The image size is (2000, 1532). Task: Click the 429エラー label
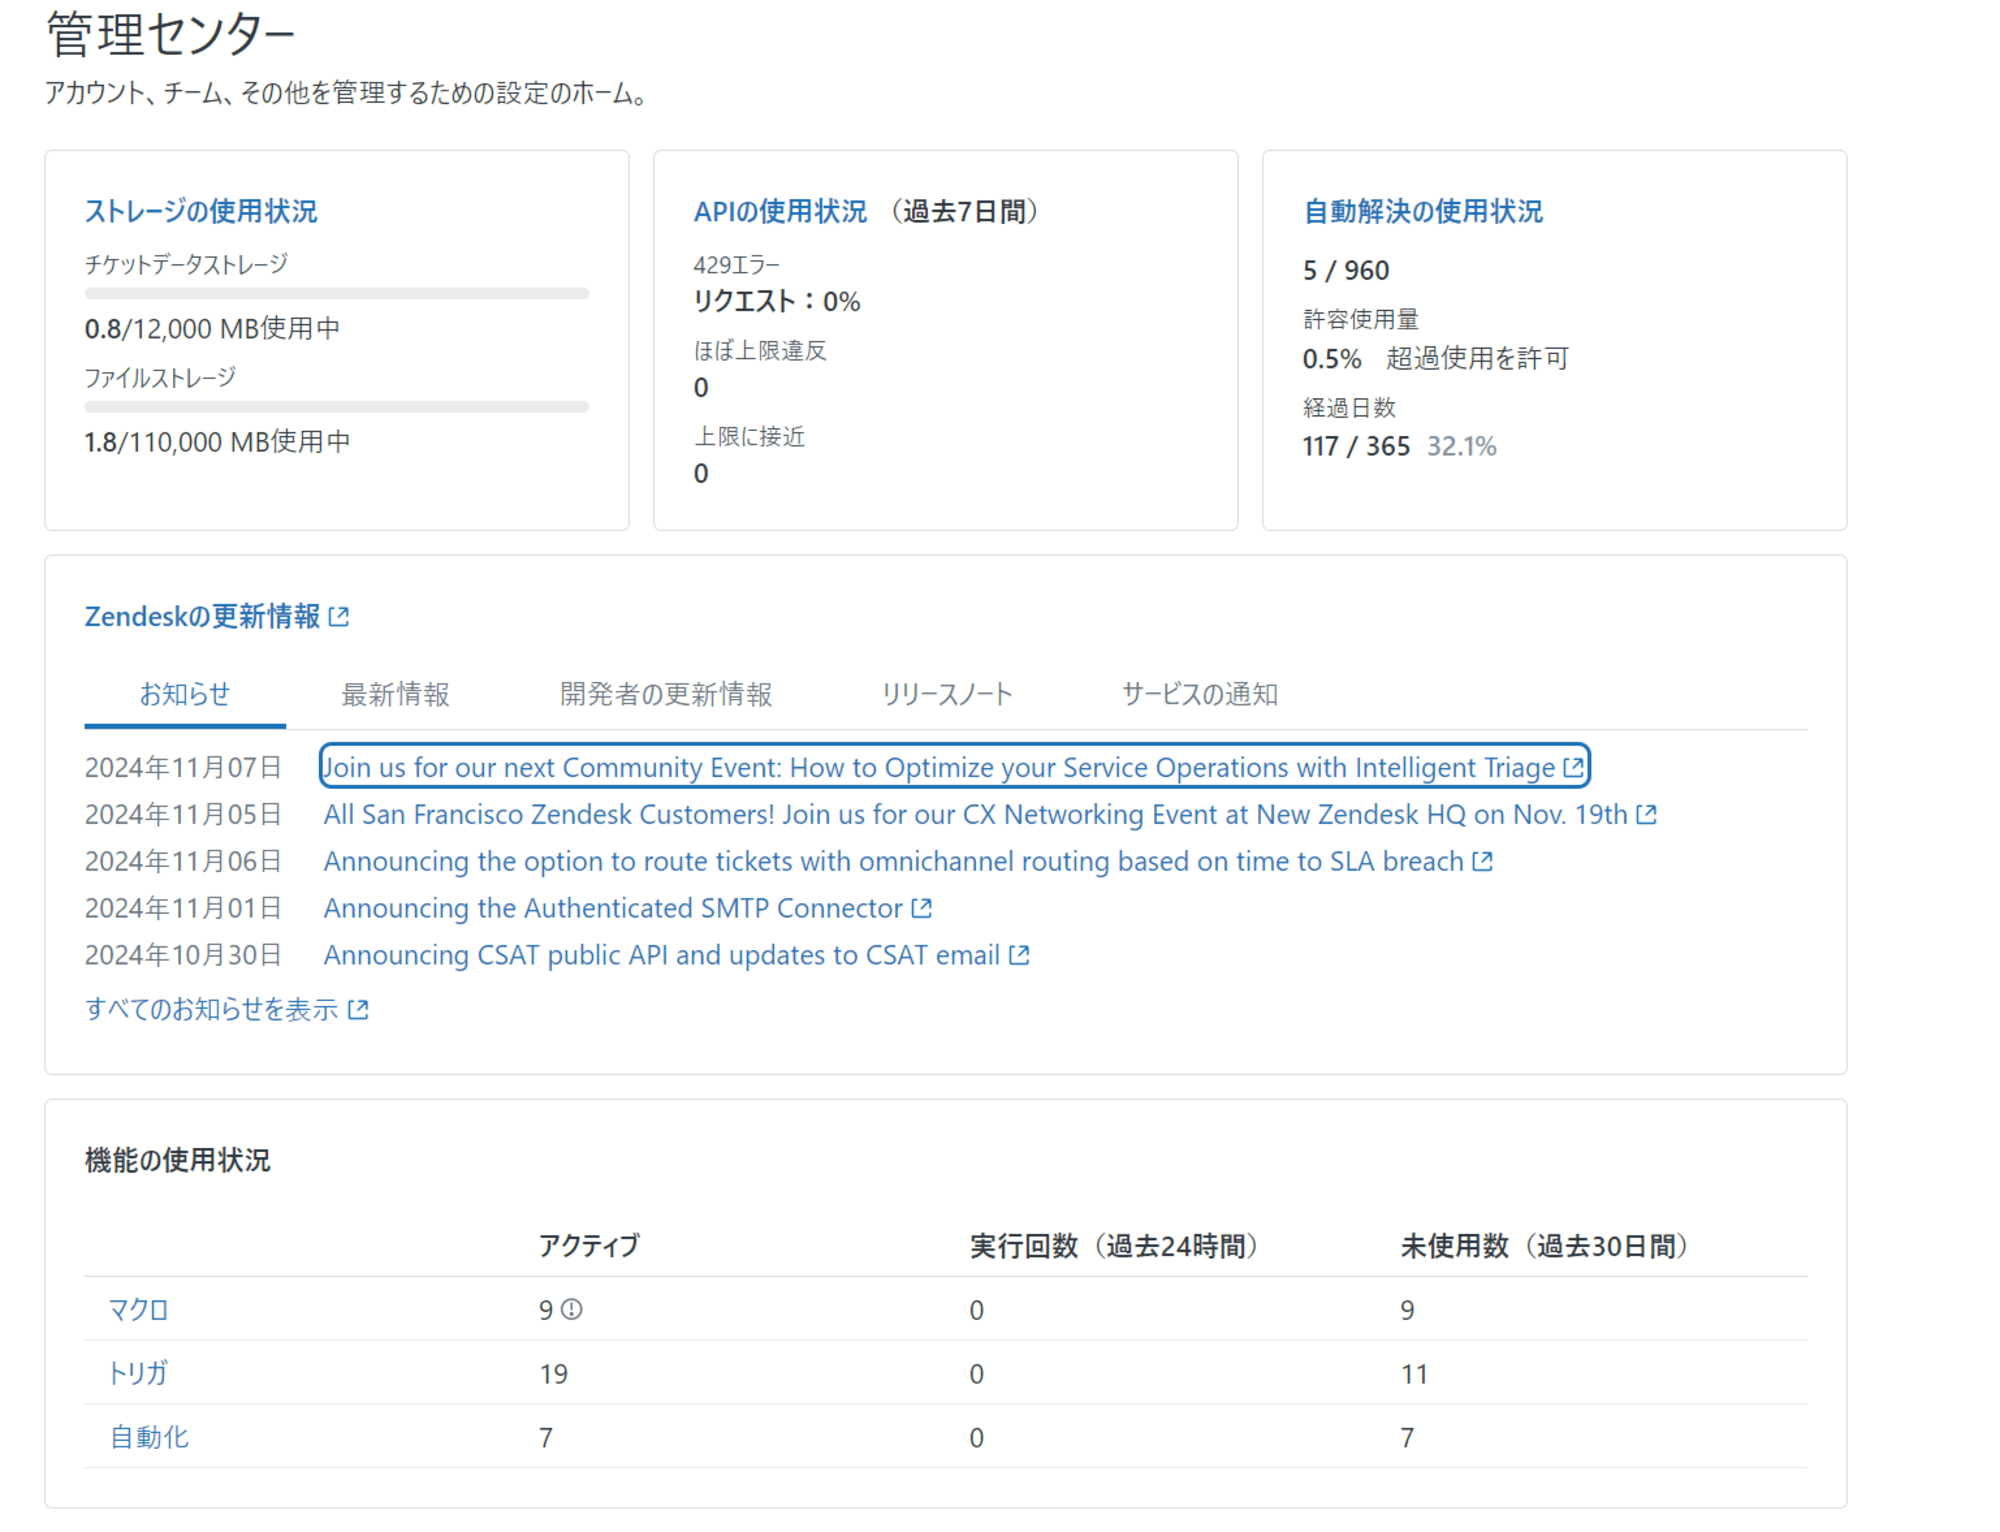(737, 265)
